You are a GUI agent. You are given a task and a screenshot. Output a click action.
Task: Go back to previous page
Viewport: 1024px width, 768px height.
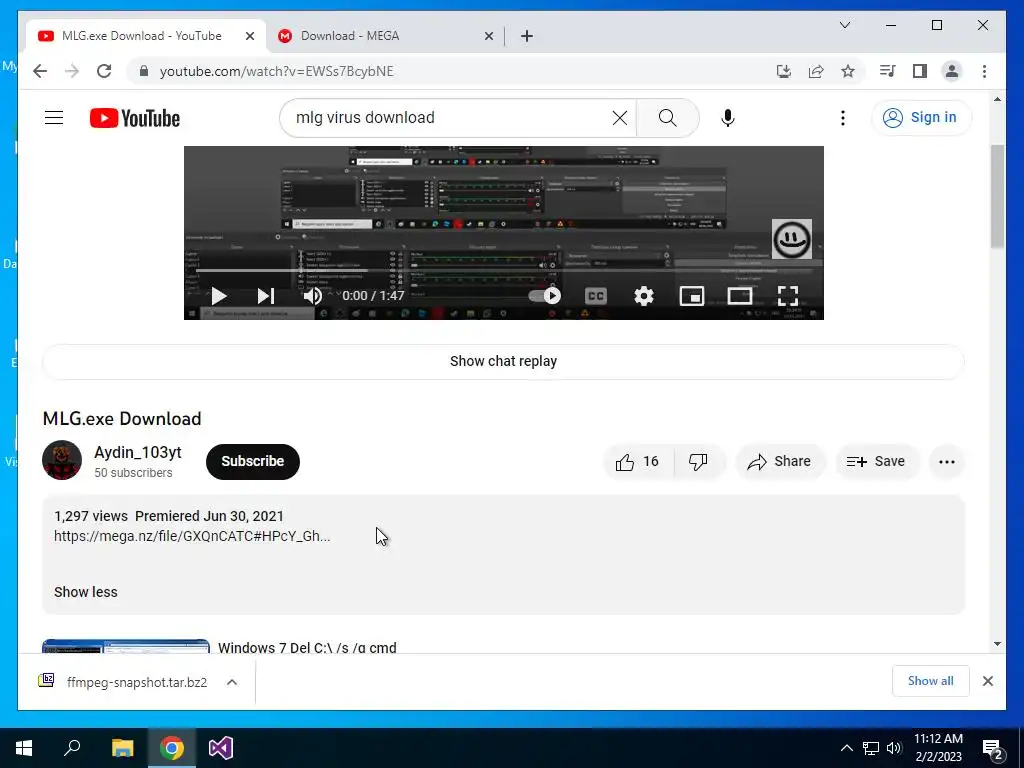[x=40, y=71]
